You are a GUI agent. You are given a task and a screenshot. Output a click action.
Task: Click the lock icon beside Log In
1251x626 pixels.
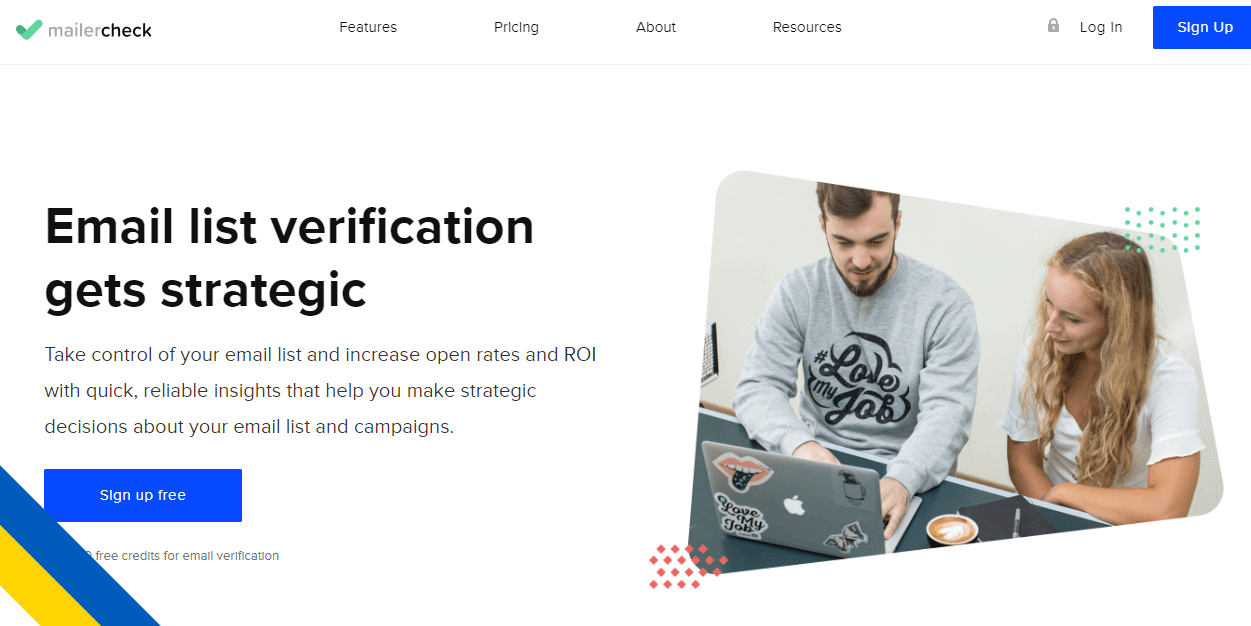1053,26
